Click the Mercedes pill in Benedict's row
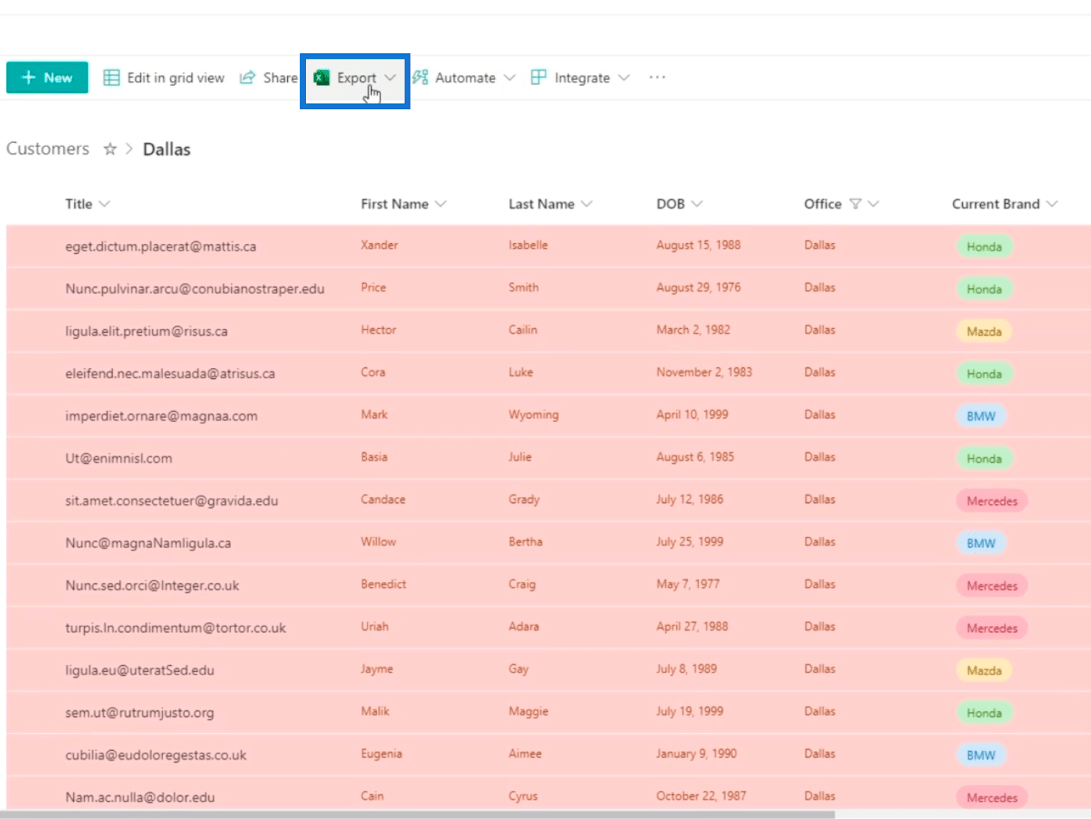The image size is (1091, 819). 992,587
